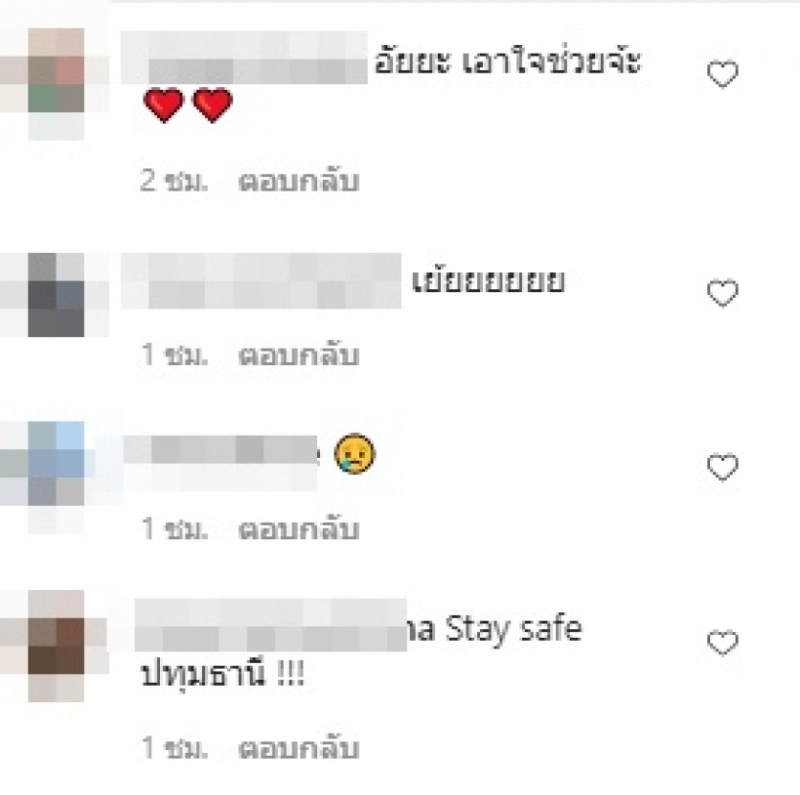This screenshot has width=800, height=795.
Task: Open the blurred username before 'เย้ยยยยยย'
Action: 261,281
